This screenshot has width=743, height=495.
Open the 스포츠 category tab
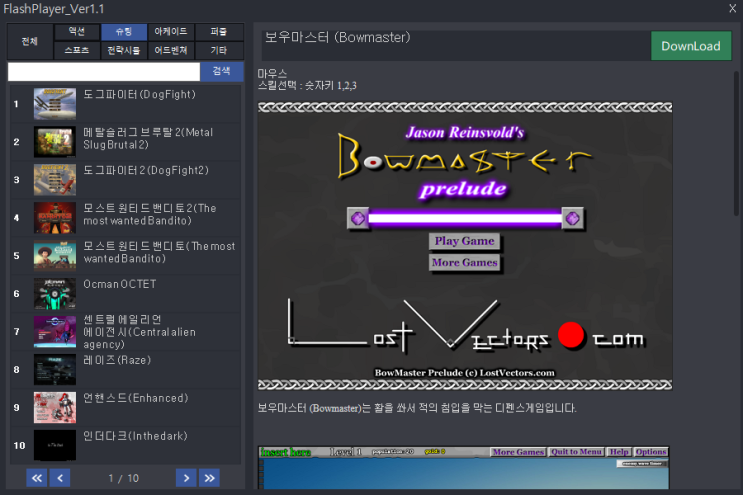[x=77, y=50]
